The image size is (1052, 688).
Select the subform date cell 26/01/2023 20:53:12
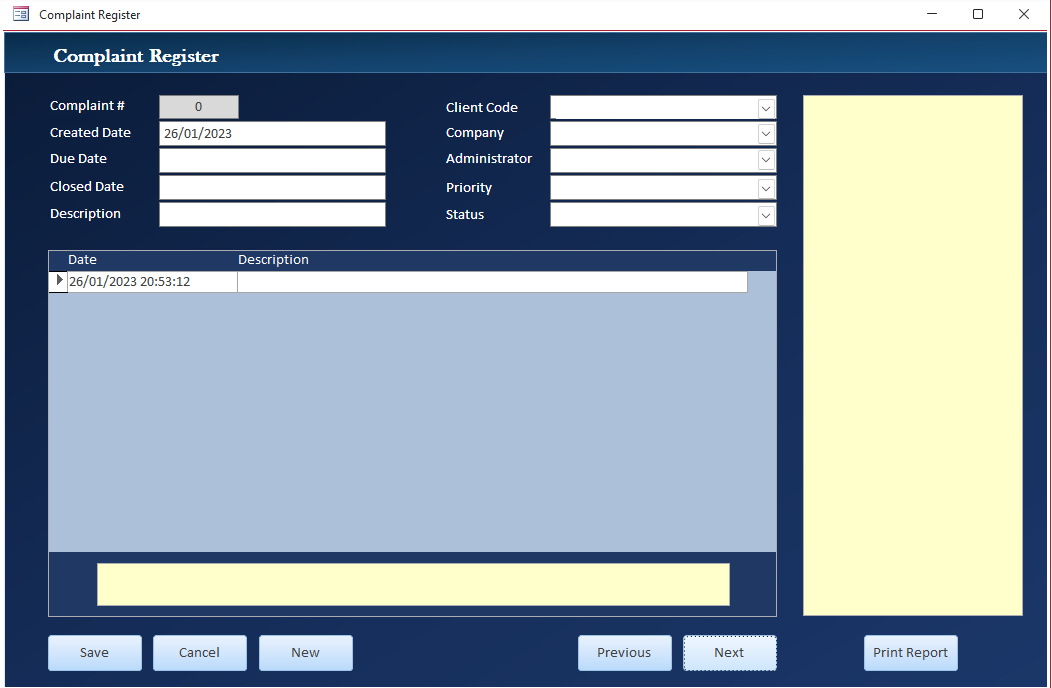[152, 282]
